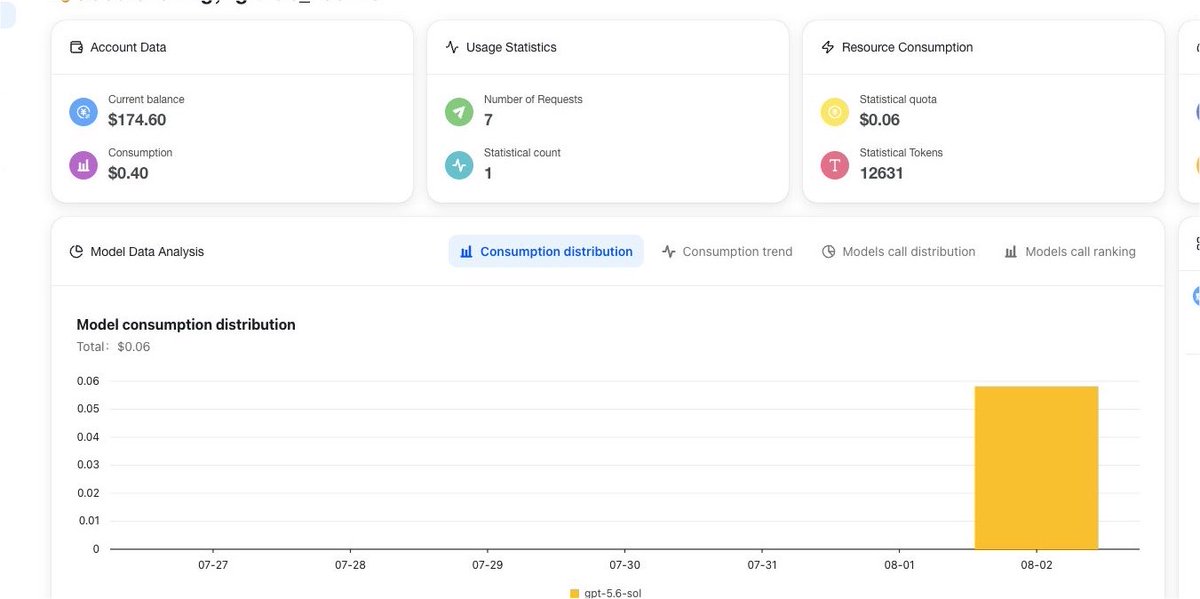Click the Statistical quota $0.06 value

pyautogui.click(x=880, y=120)
